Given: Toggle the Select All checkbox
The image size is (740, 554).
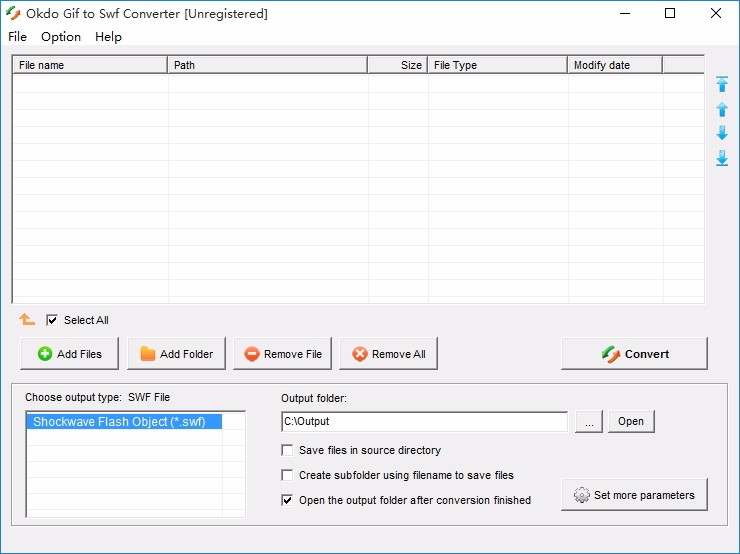Looking at the screenshot, I should click(52, 320).
